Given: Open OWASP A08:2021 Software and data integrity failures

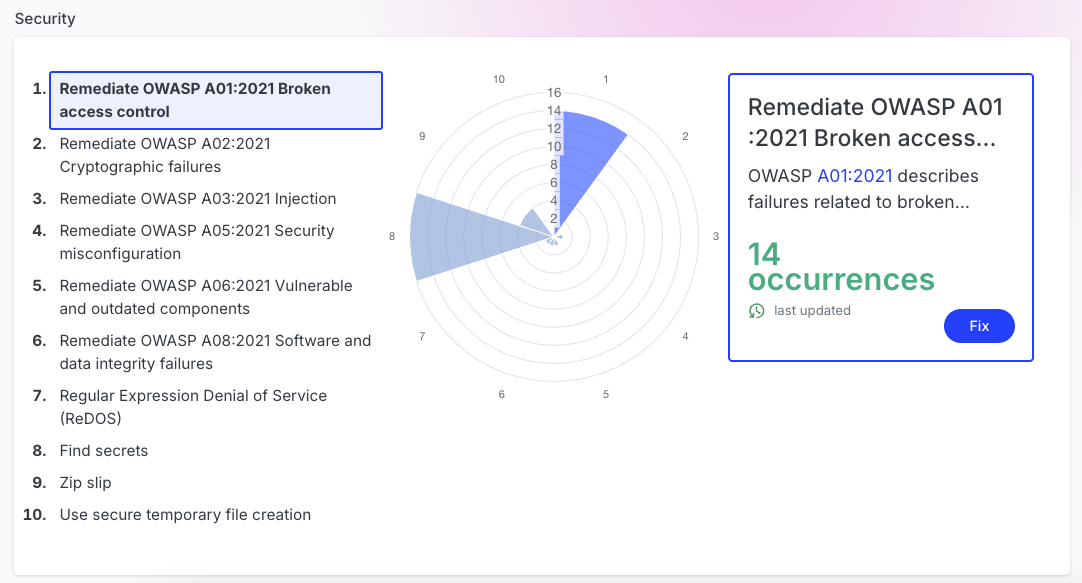Looking at the screenshot, I should coord(216,353).
